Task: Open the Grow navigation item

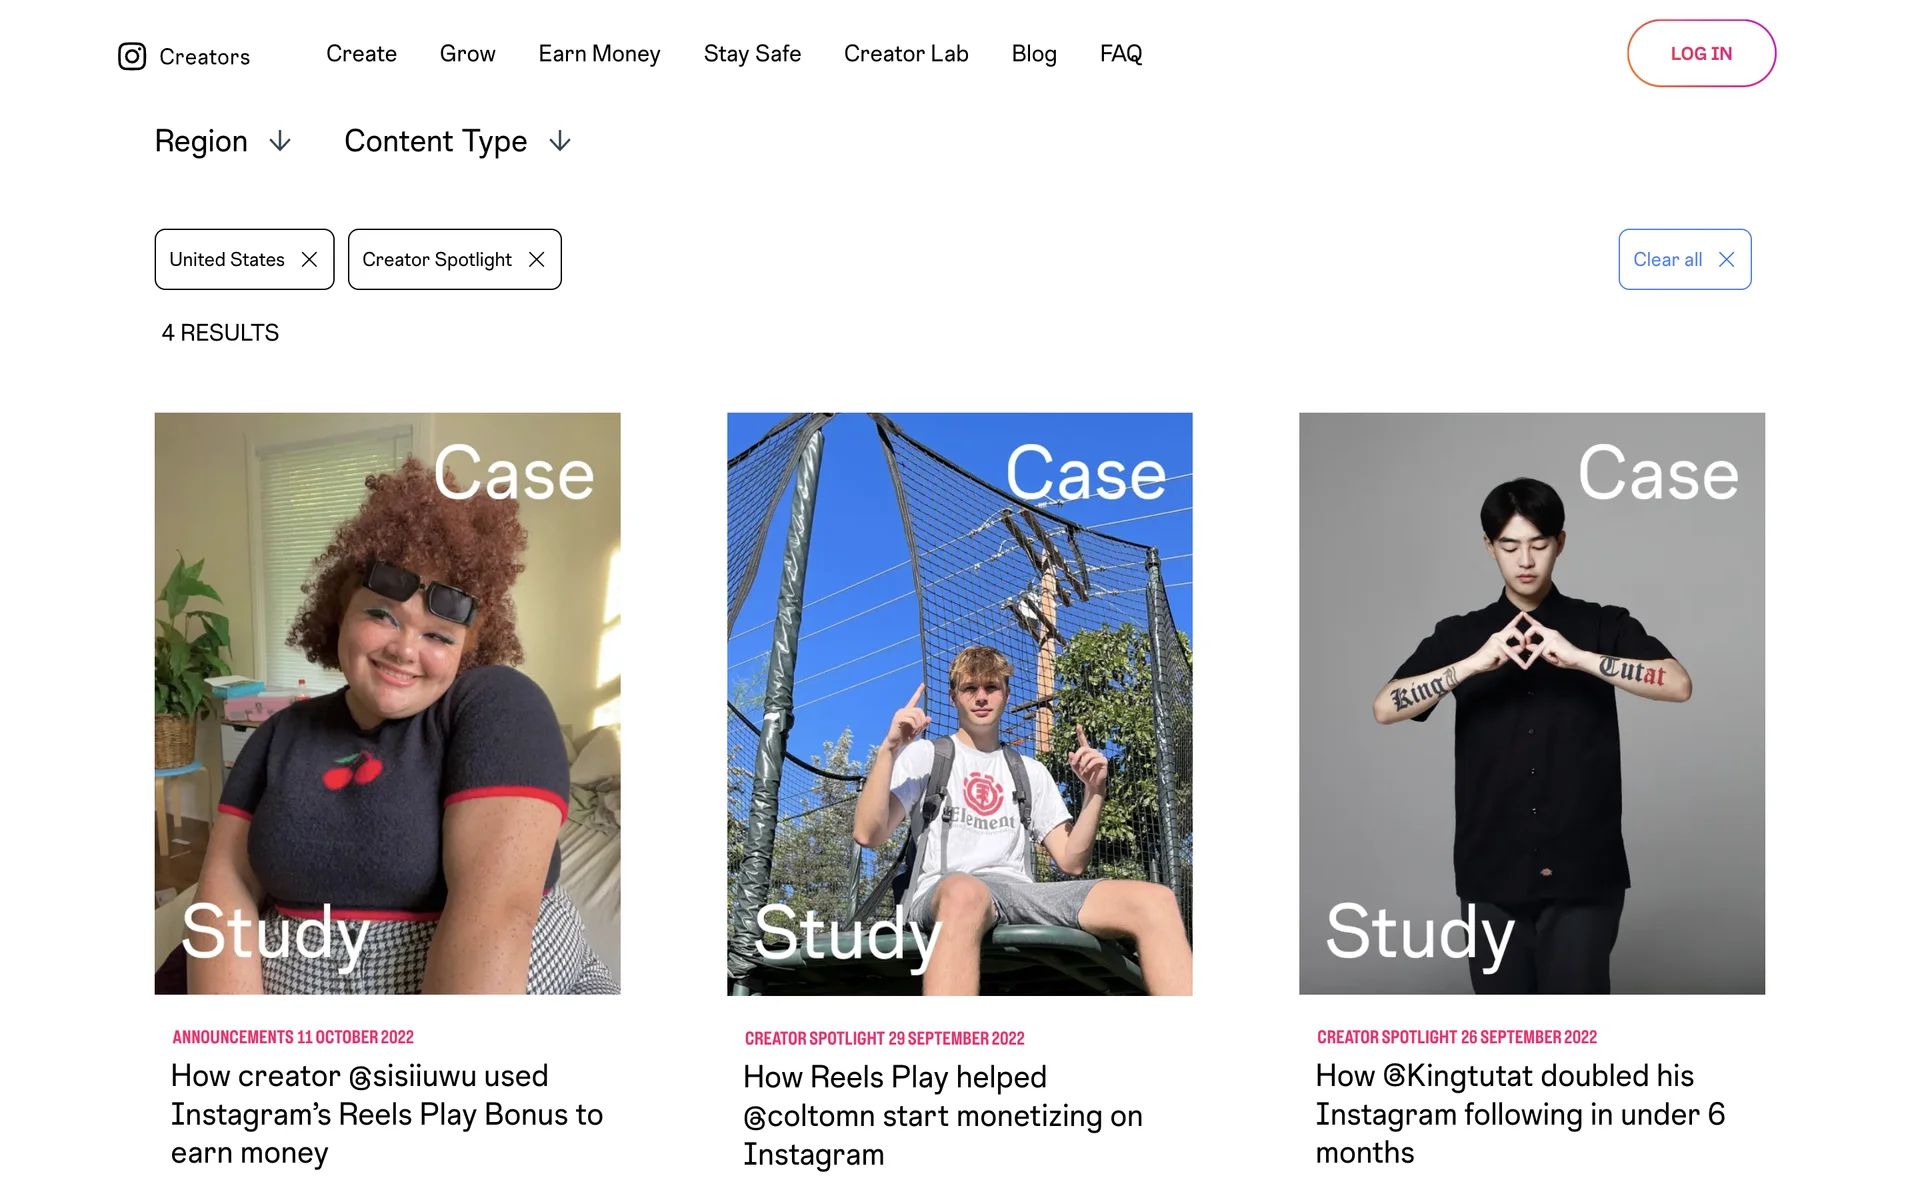Action: tap(467, 54)
